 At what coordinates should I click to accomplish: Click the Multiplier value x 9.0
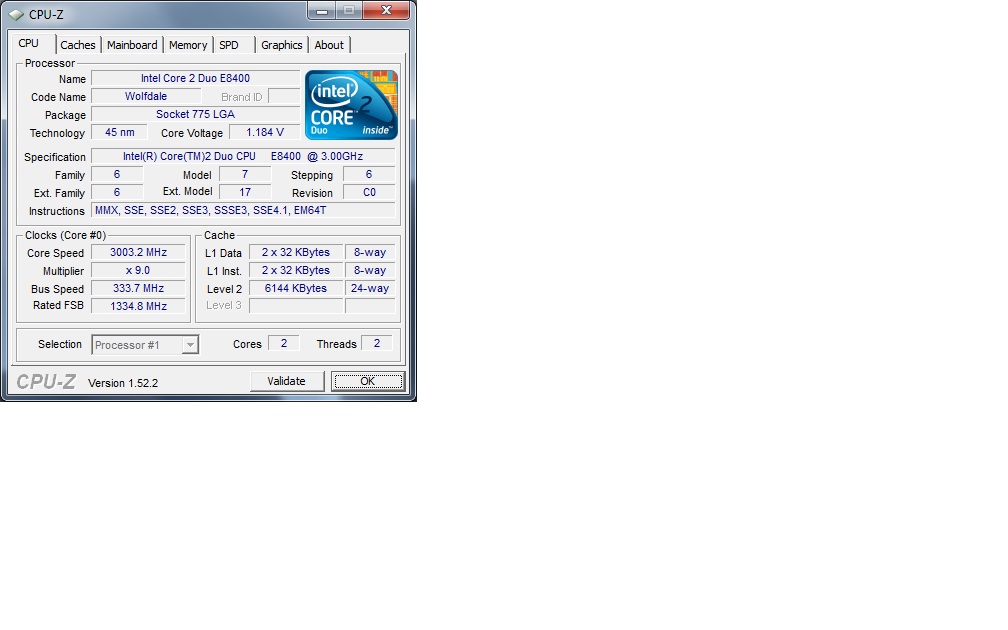[138, 271]
